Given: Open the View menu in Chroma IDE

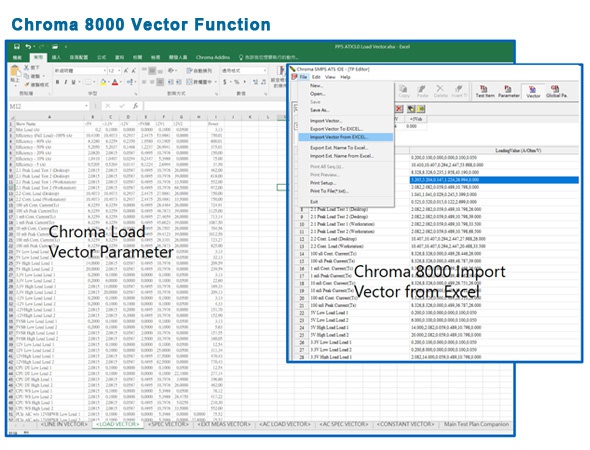Looking at the screenshot, I should click(x=330, y=77).
